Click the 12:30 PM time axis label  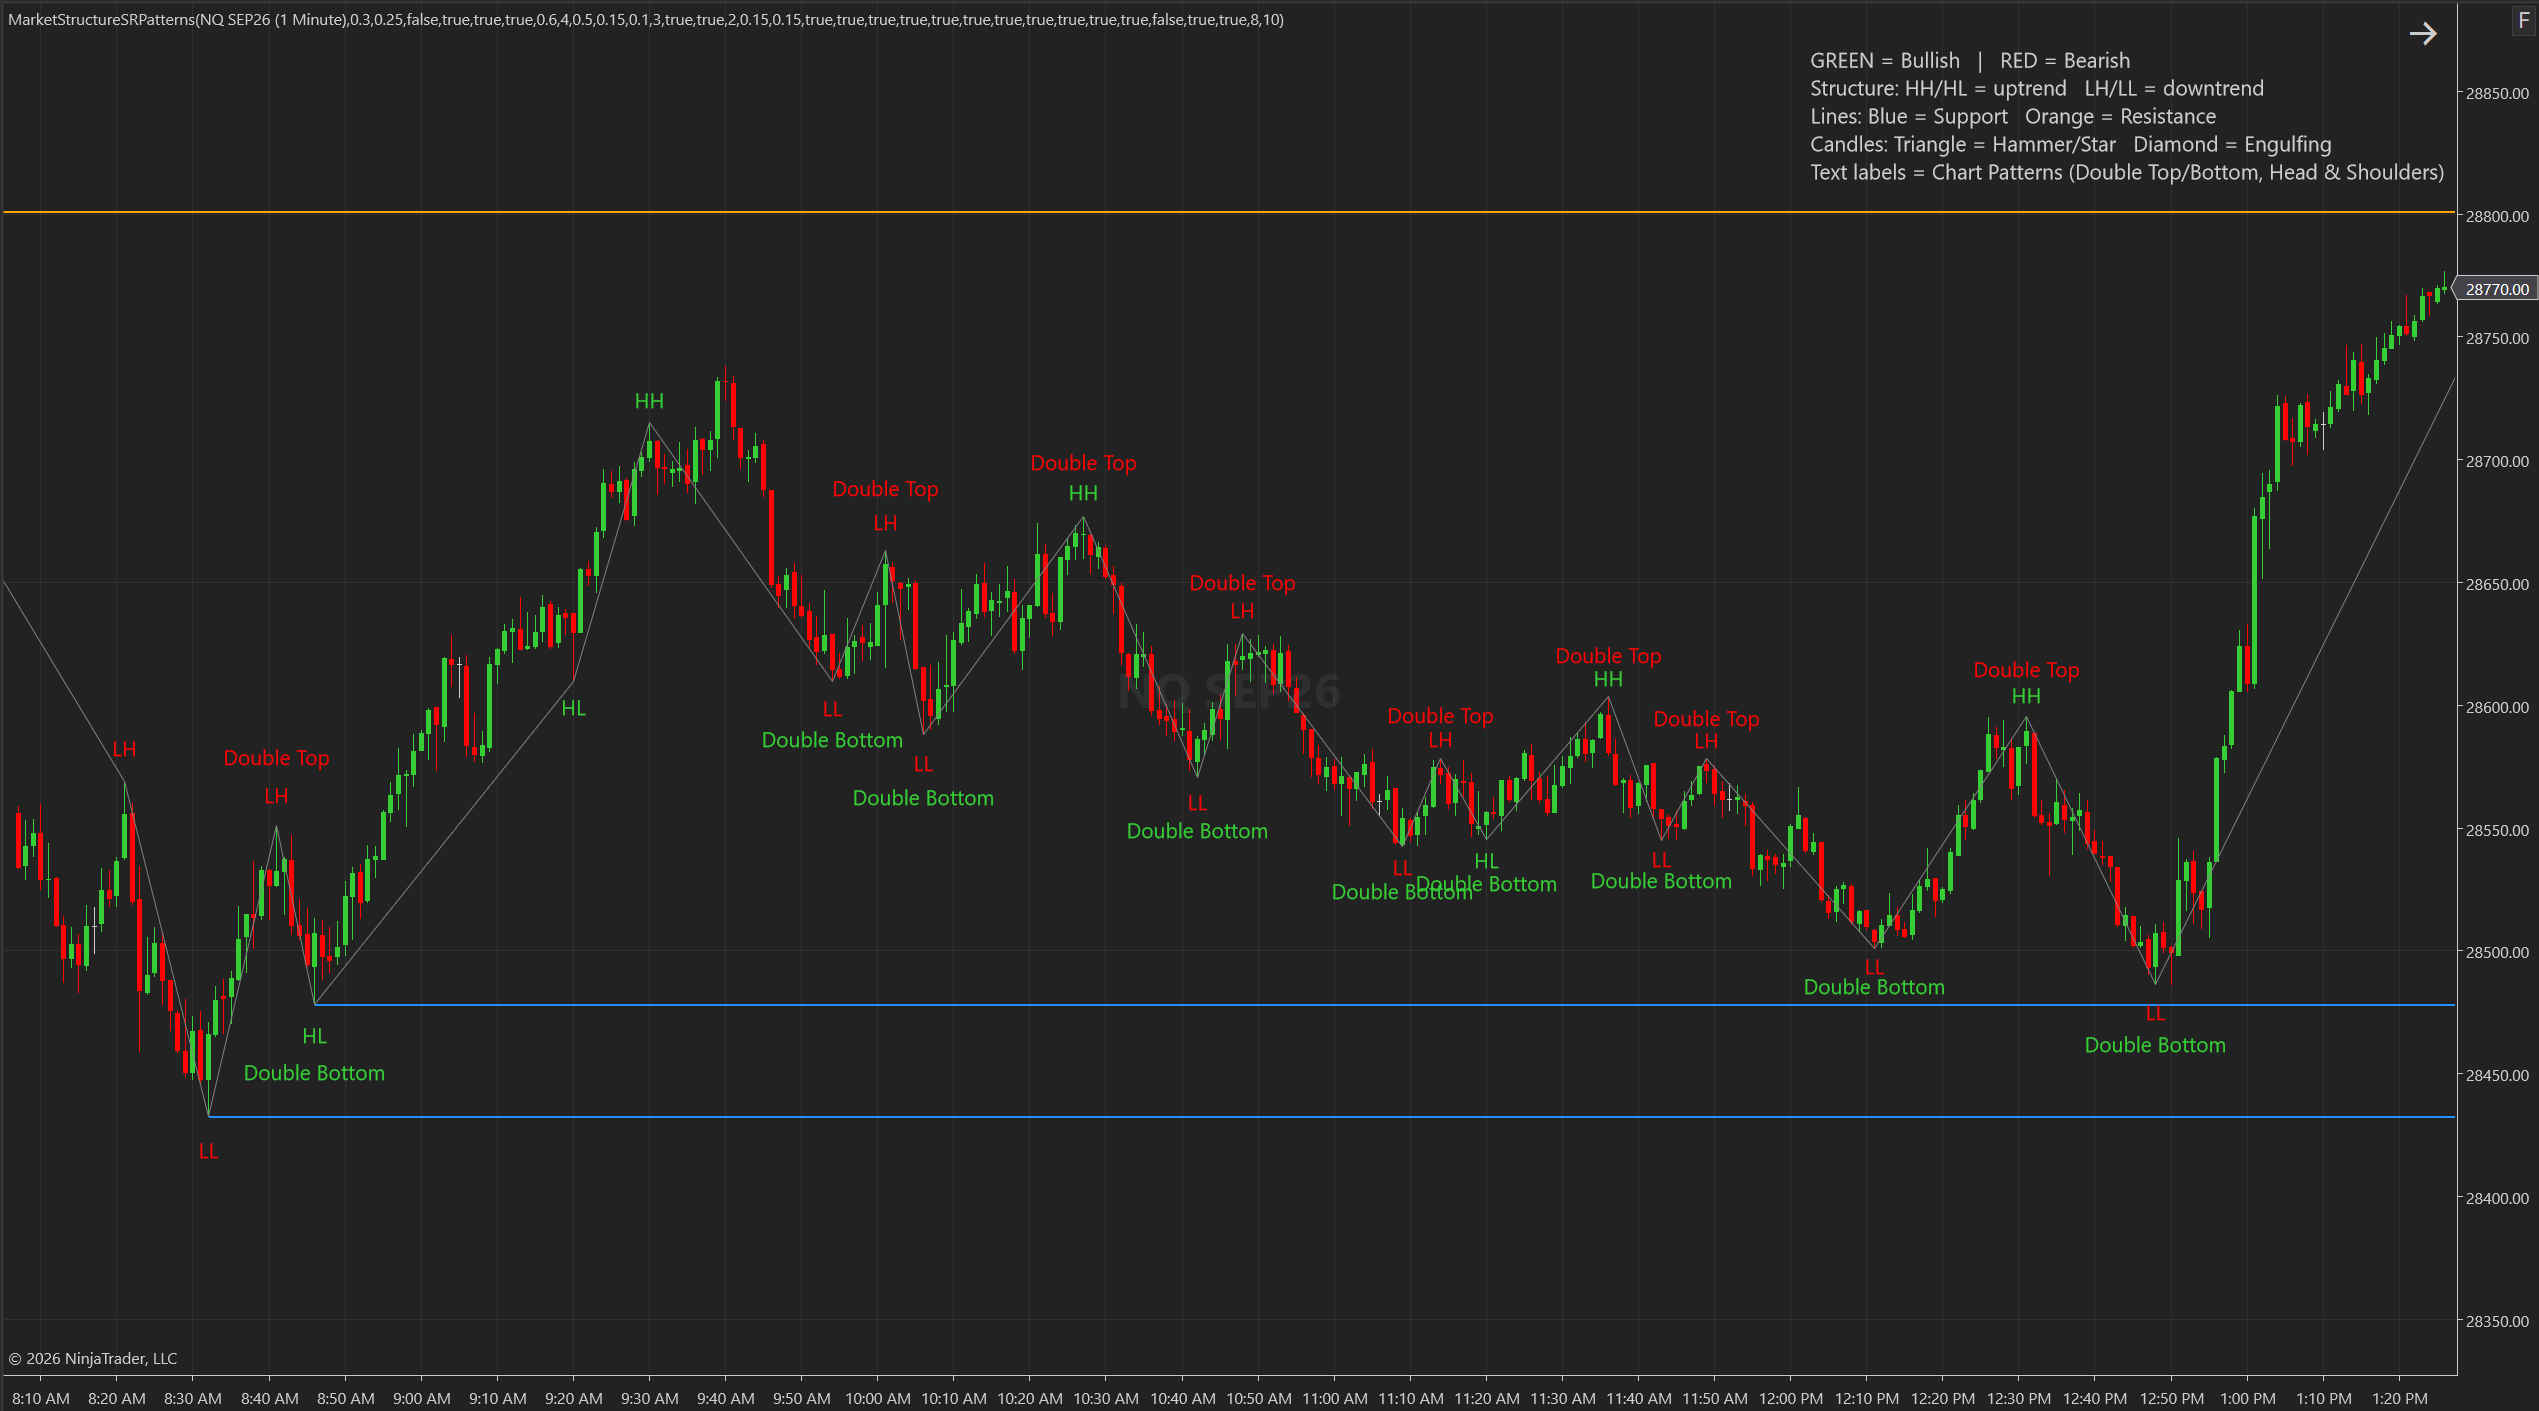pyautogui.click(x=2019, y=1398)
